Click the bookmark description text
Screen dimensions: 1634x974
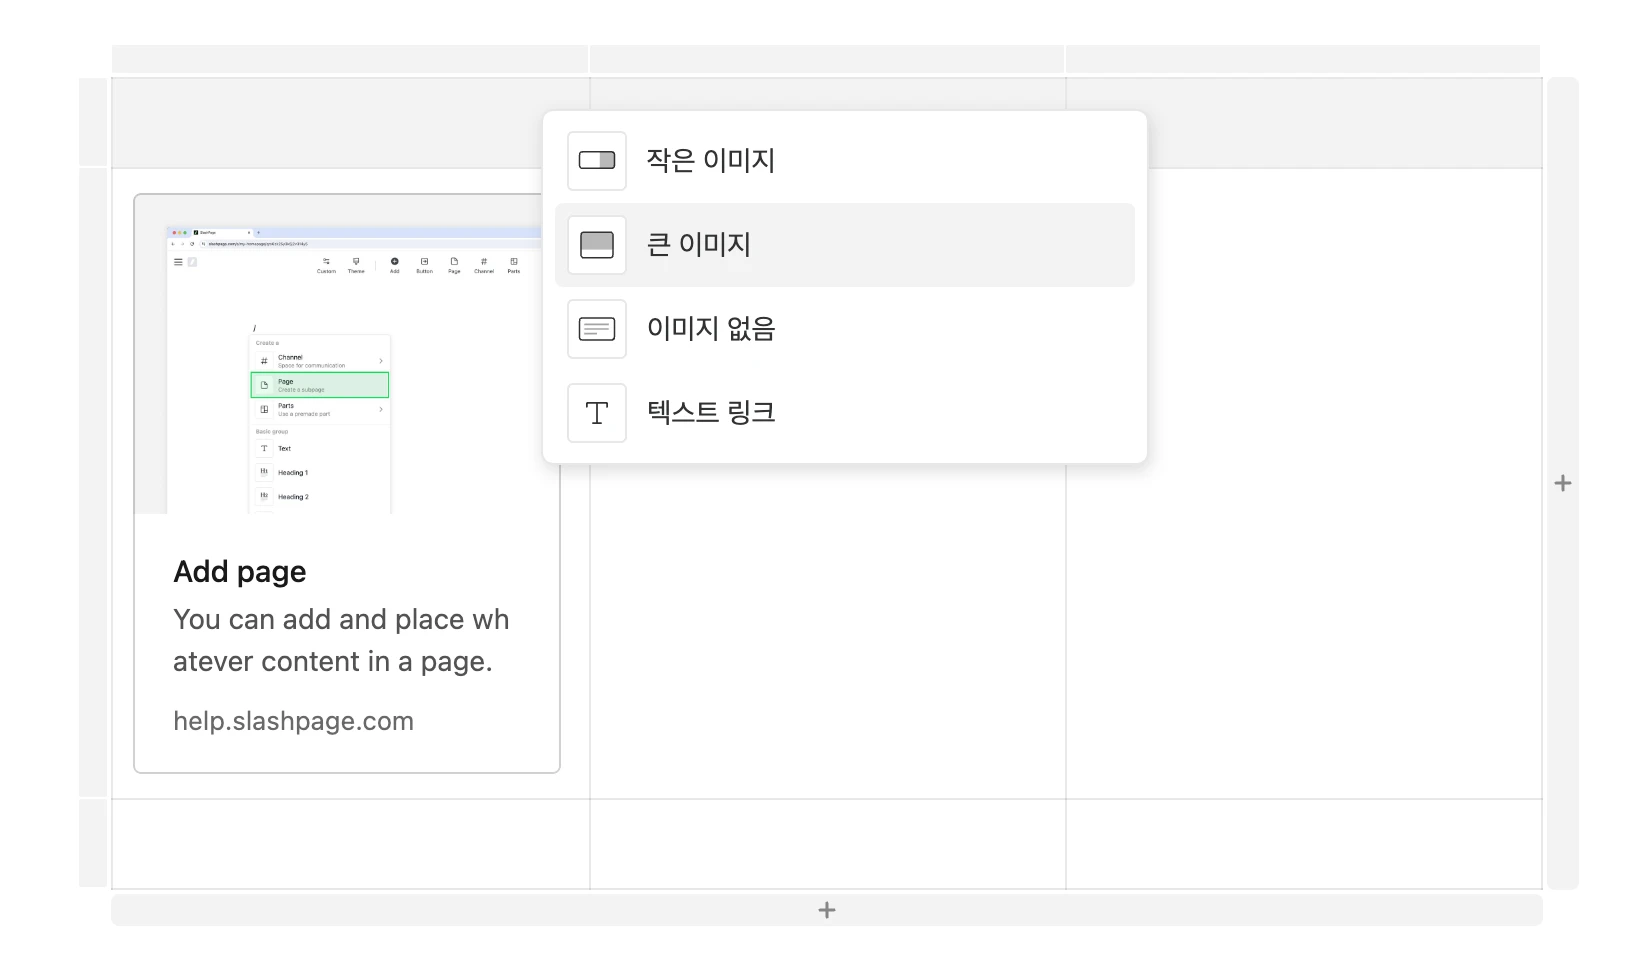click(x=340, y=641)
